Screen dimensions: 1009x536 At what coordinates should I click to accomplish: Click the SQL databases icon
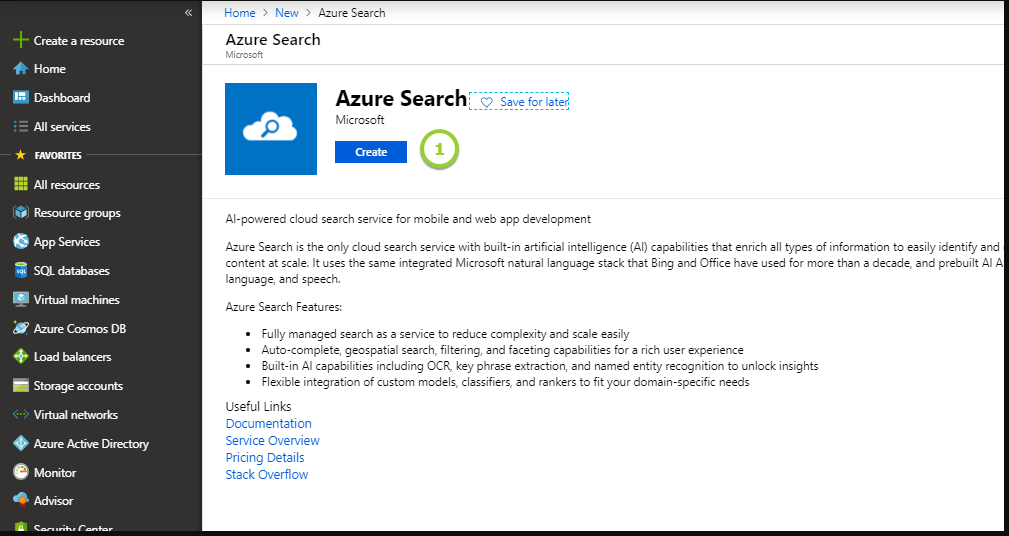[x=20, y=271]
